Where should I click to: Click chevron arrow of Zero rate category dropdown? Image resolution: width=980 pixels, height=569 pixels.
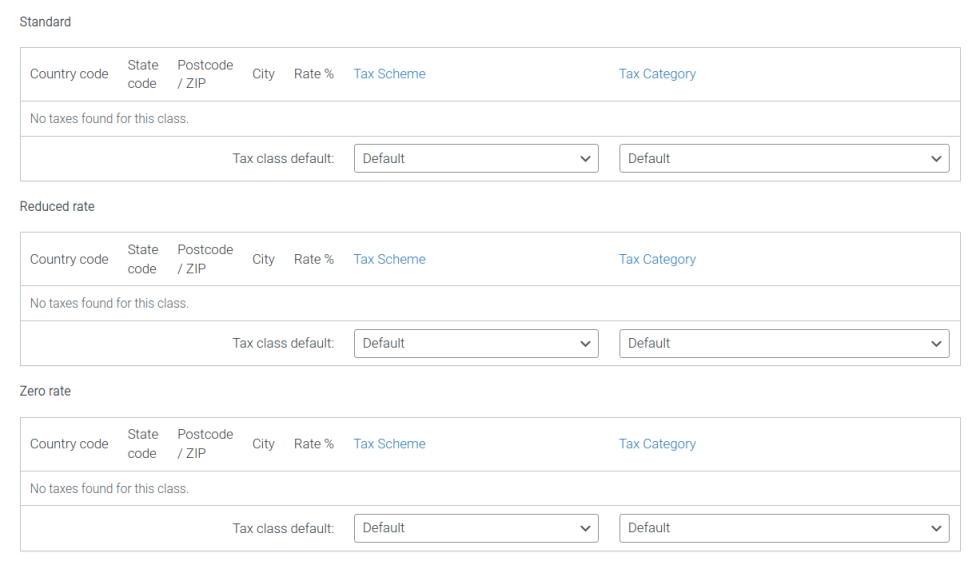(936, 528)
